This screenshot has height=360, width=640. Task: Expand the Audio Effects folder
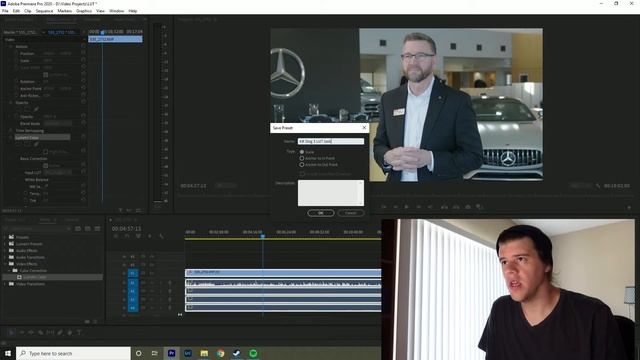[x=5, y=251]
